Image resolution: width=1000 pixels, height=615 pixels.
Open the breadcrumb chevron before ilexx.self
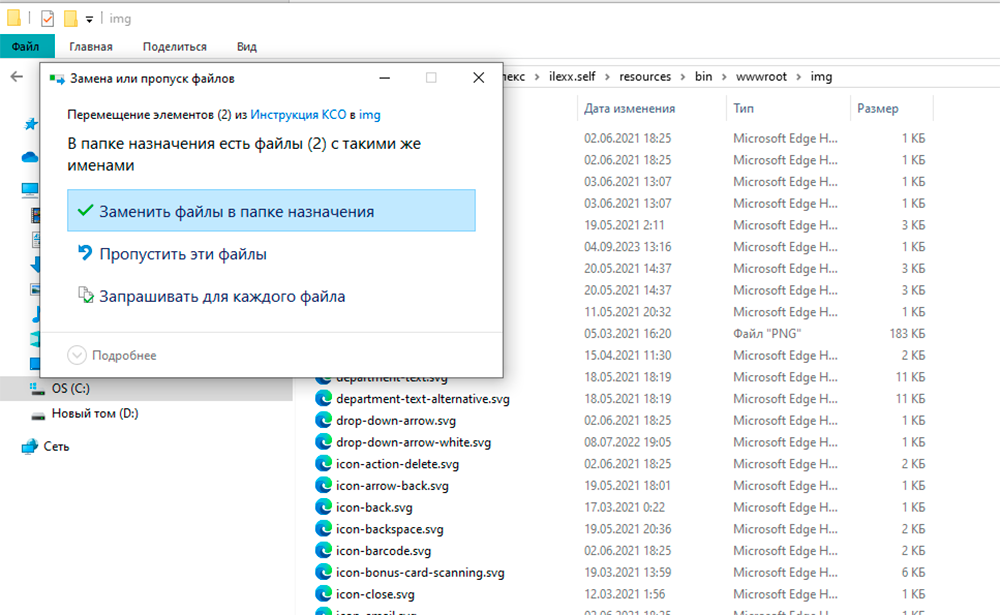point(537,77)
